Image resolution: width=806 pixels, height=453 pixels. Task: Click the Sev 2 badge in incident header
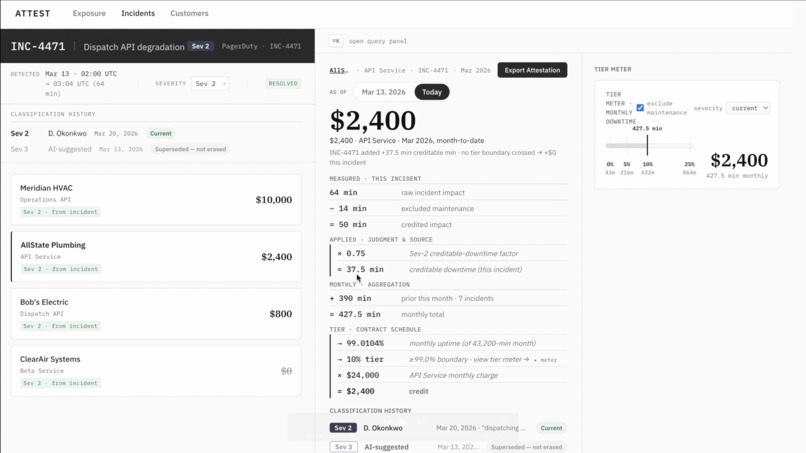point(200,46)
